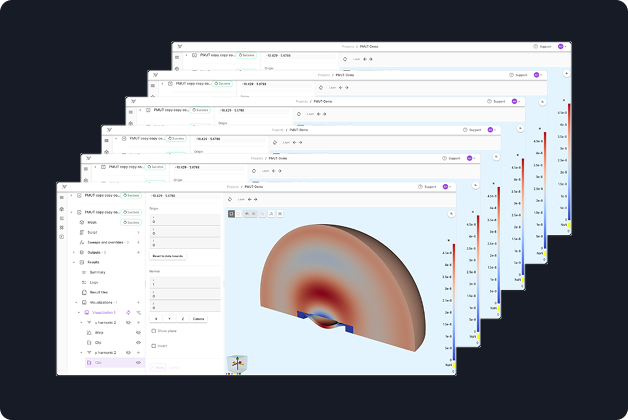
Task: Click the Mesh icon in the project tree
Action: (82, 222)
